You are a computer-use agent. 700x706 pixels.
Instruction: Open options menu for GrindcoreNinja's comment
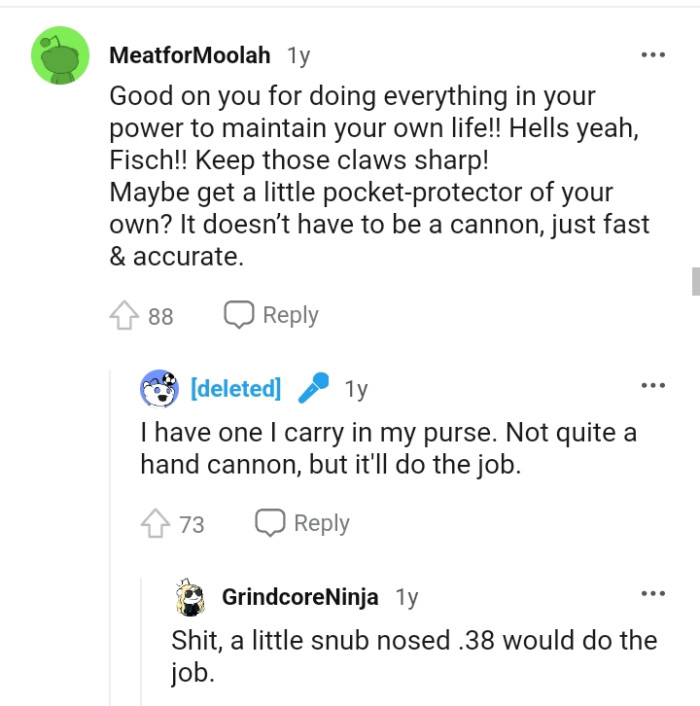pos(652,595)
